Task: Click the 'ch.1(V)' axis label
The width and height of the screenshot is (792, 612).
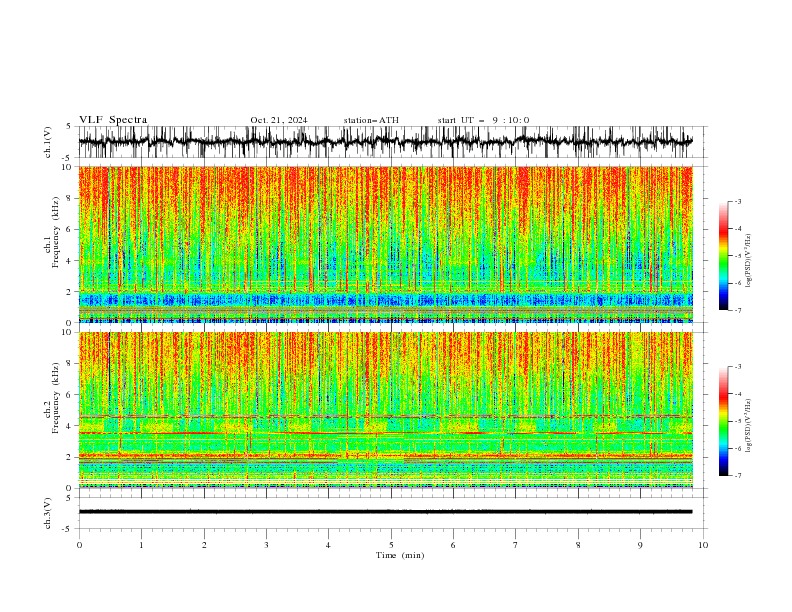Action: coord(48,142)
